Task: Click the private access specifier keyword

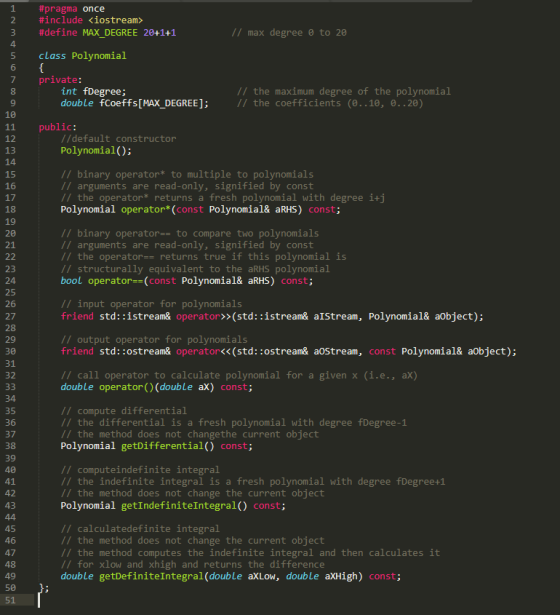Action: point(58,80)
